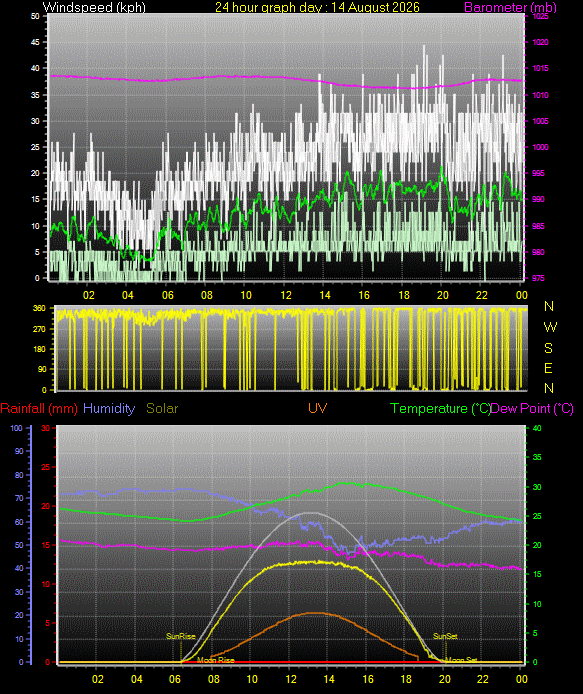The image size is (583, 694).
Task: Click the 270 degree axis label
Action: click(x=40, y=329)
